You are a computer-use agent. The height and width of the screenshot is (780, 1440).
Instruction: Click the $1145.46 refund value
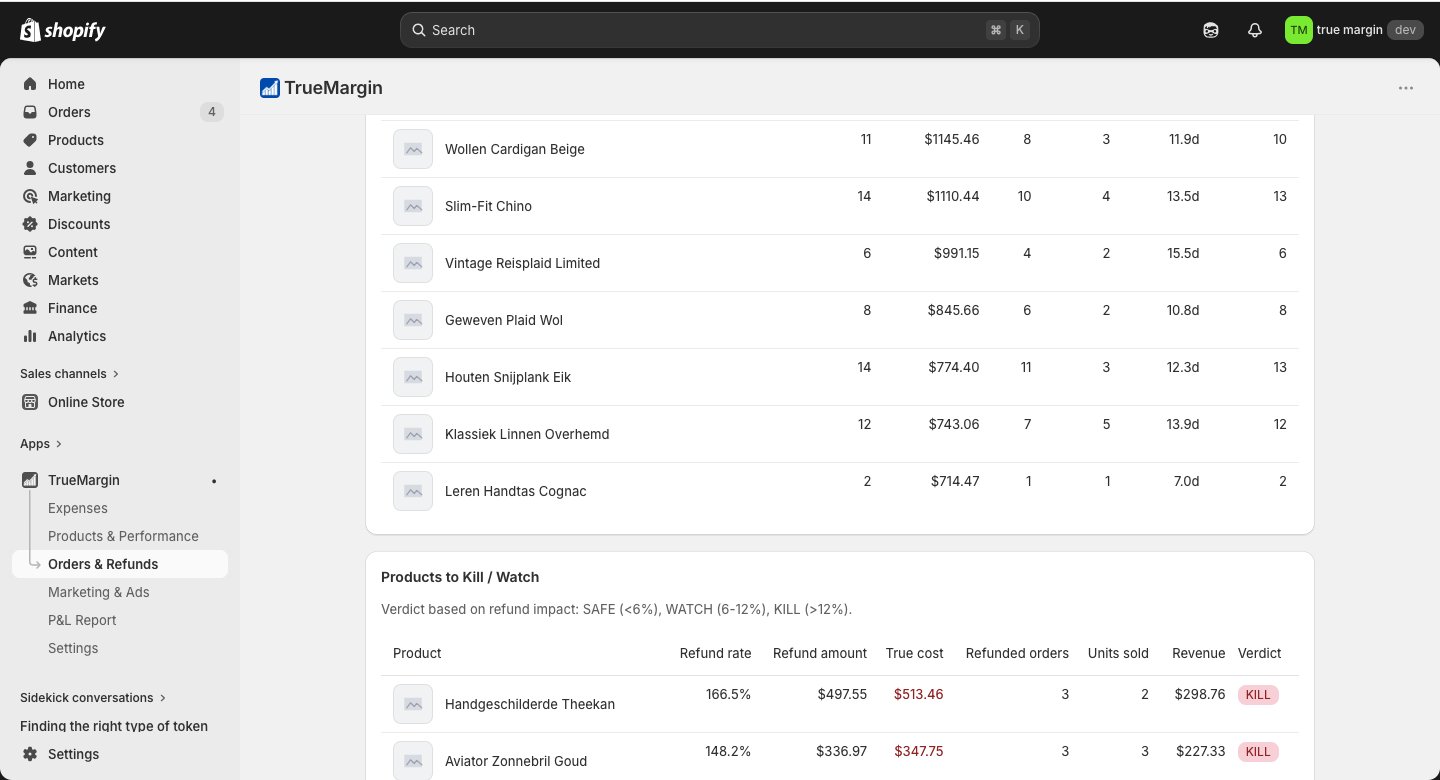[952, 139]
